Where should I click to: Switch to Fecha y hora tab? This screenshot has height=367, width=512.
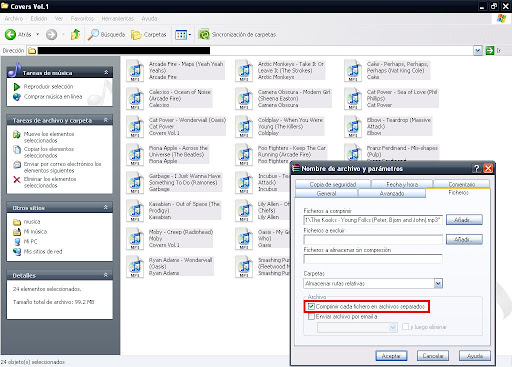point(402,184)
